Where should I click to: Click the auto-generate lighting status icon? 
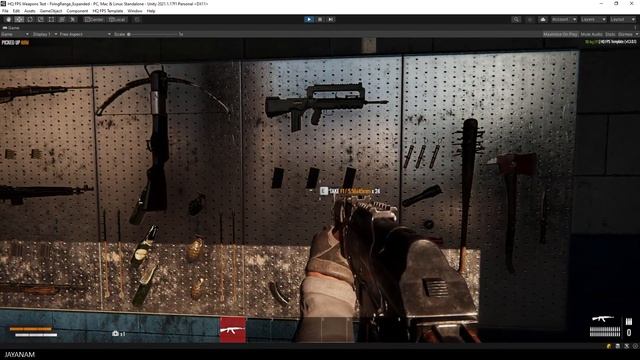coord(627,346)
